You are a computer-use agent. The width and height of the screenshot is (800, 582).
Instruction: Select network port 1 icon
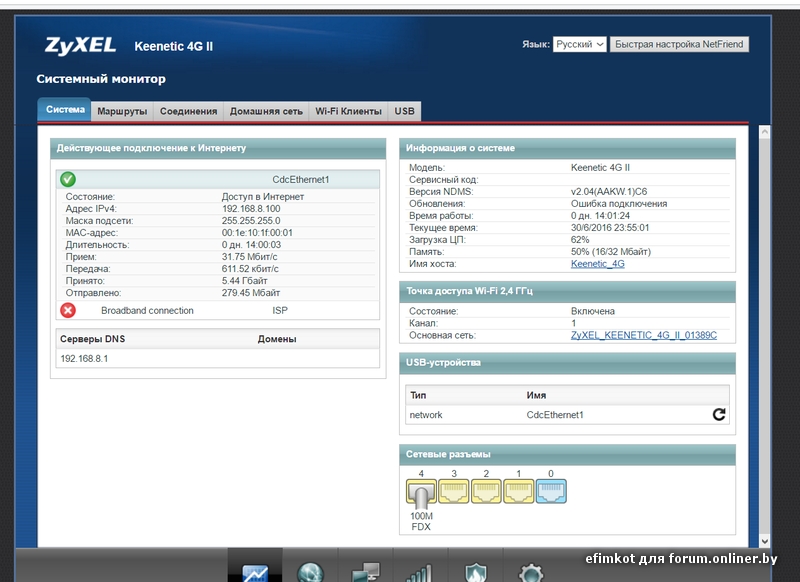[x=518, y=491]
